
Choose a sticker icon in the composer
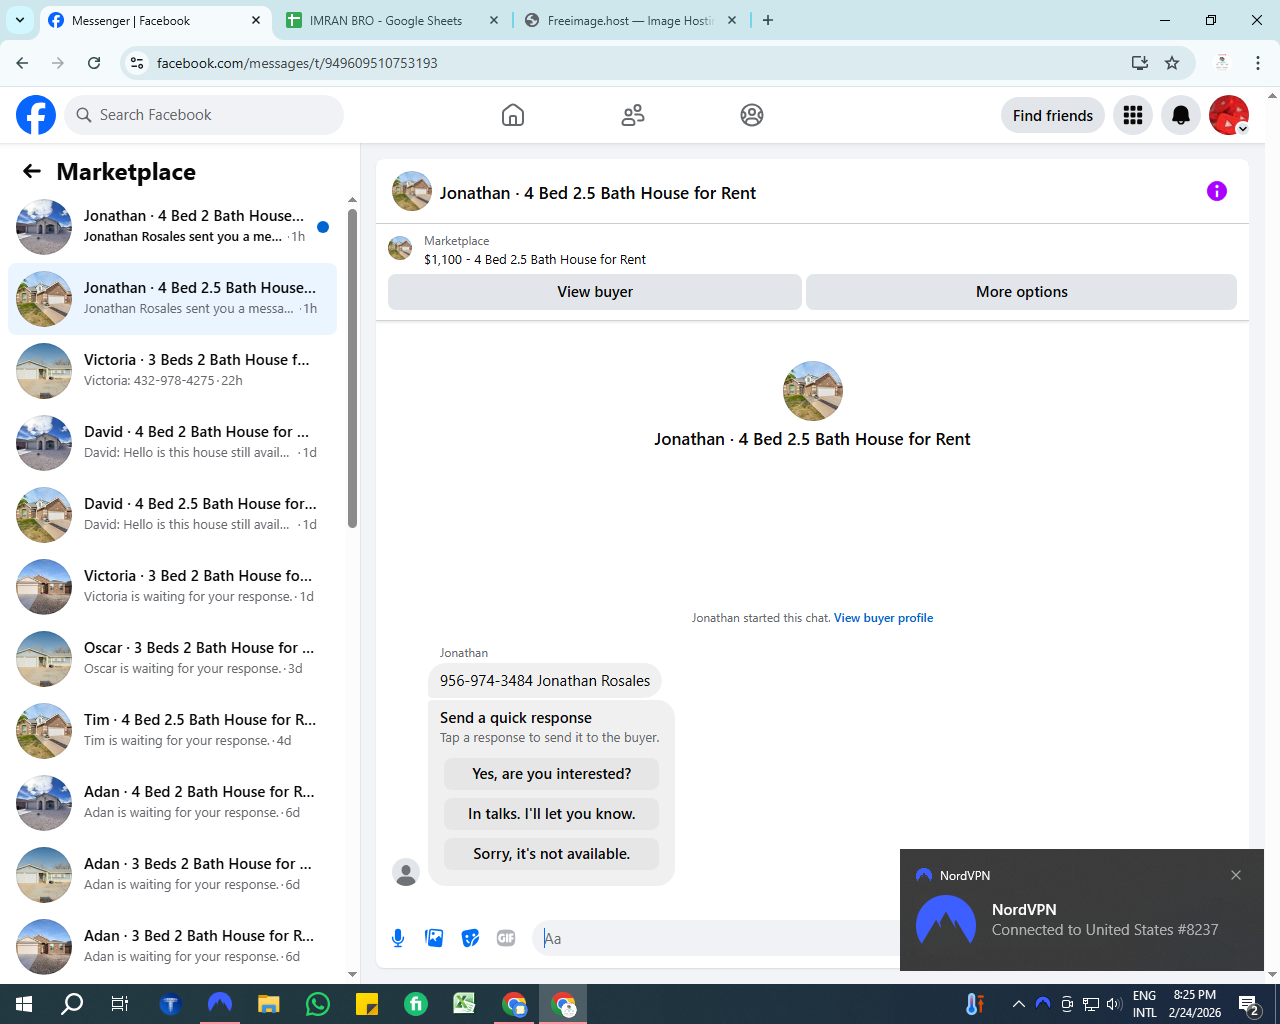[470, 938]
